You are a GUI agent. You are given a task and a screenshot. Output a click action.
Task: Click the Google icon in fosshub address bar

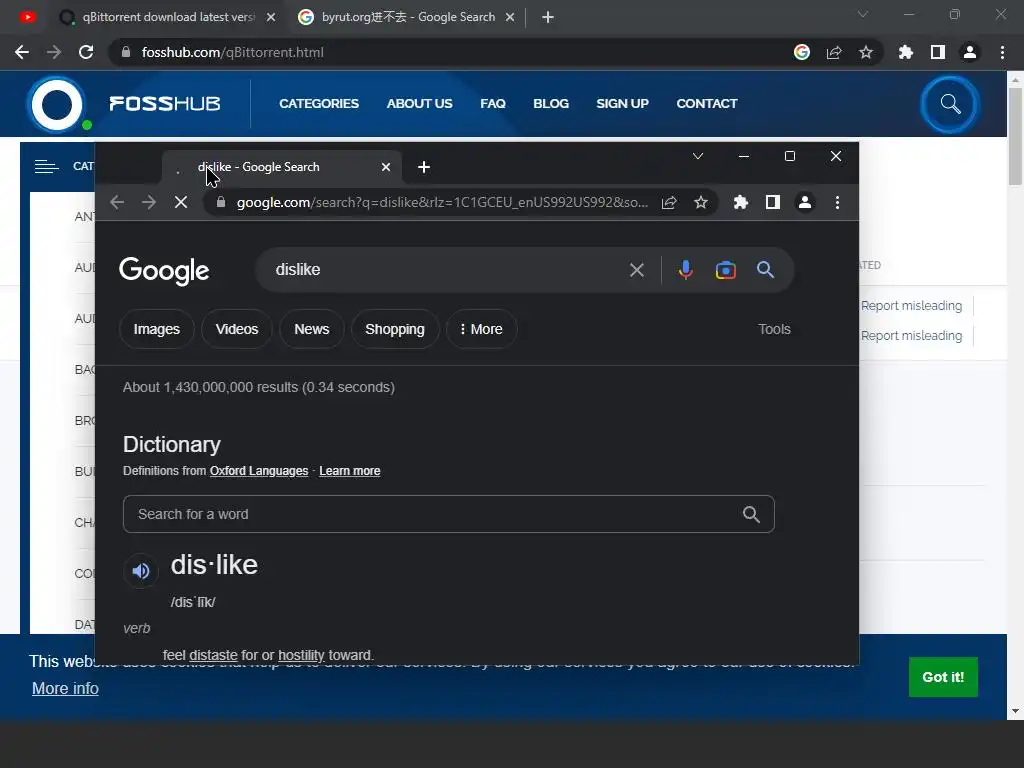[x=802, y=52]
